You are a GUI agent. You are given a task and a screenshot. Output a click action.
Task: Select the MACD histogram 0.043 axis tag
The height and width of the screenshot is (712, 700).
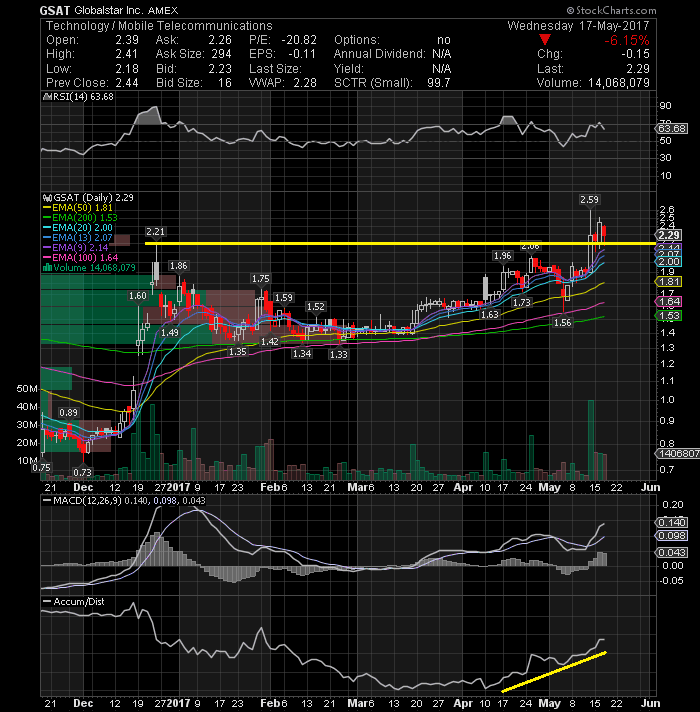click(672, 553)
